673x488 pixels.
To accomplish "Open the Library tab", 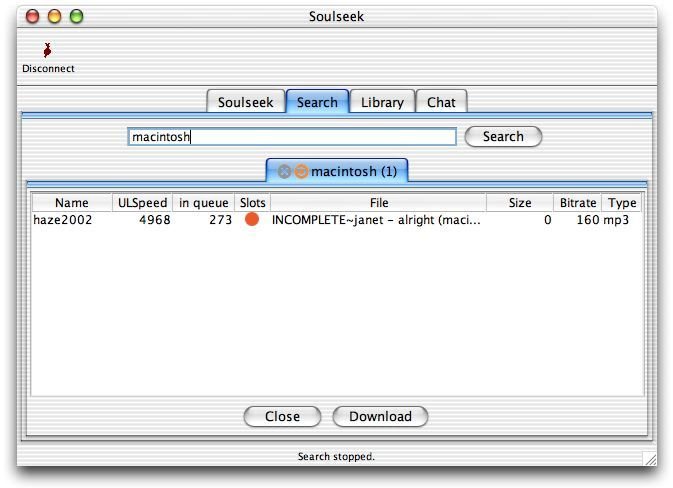I will click(x=382, y=102).
